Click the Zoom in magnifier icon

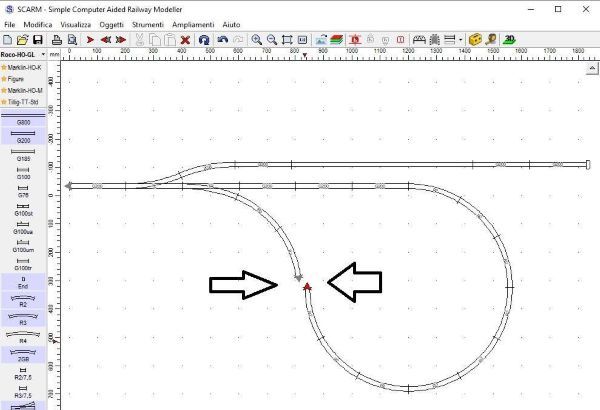click(x=257, y=39)
